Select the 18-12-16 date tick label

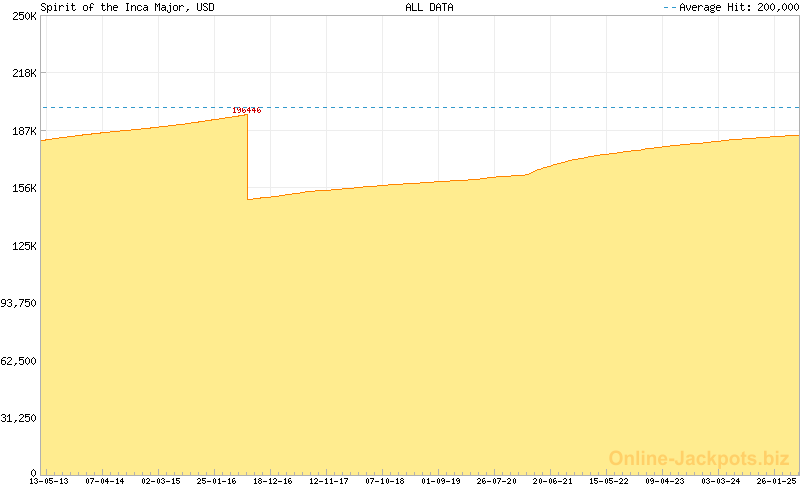click(273, 481)
